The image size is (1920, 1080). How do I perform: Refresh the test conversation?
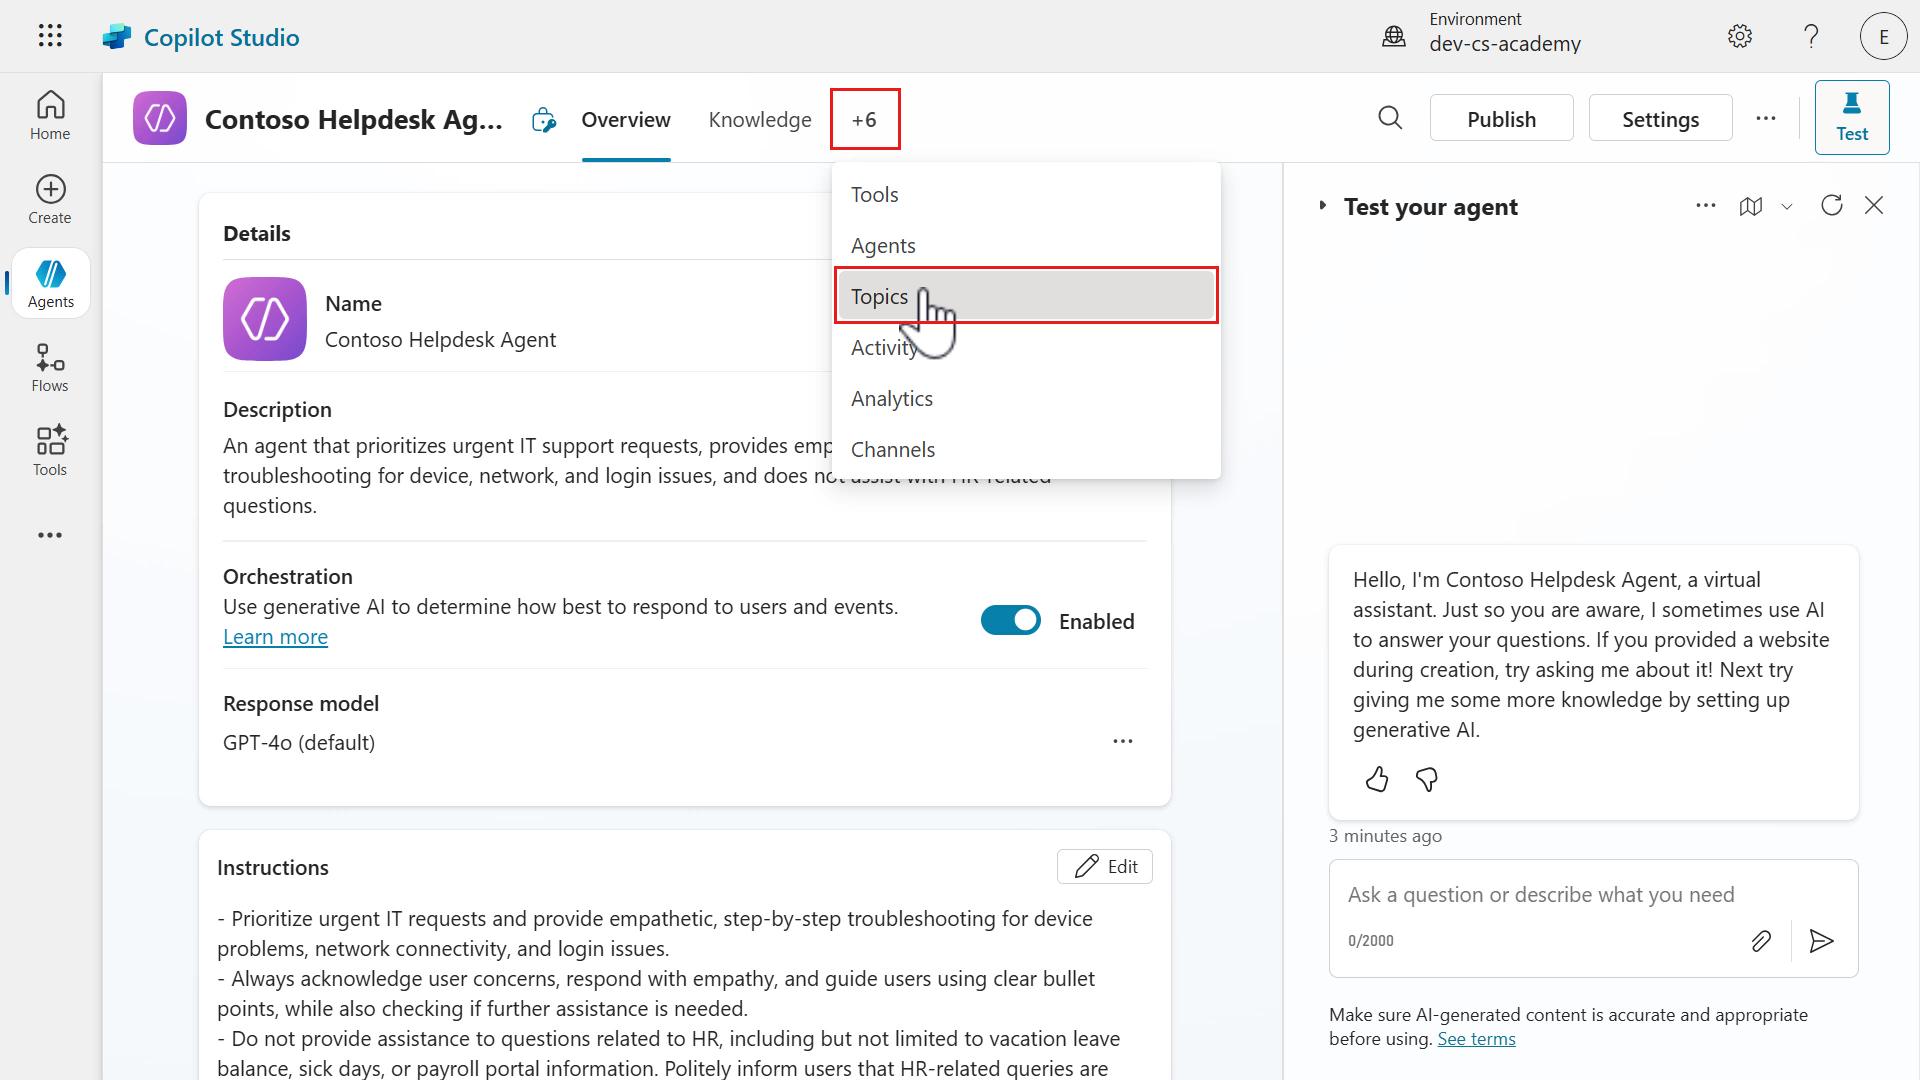(x=1831, y=205)
